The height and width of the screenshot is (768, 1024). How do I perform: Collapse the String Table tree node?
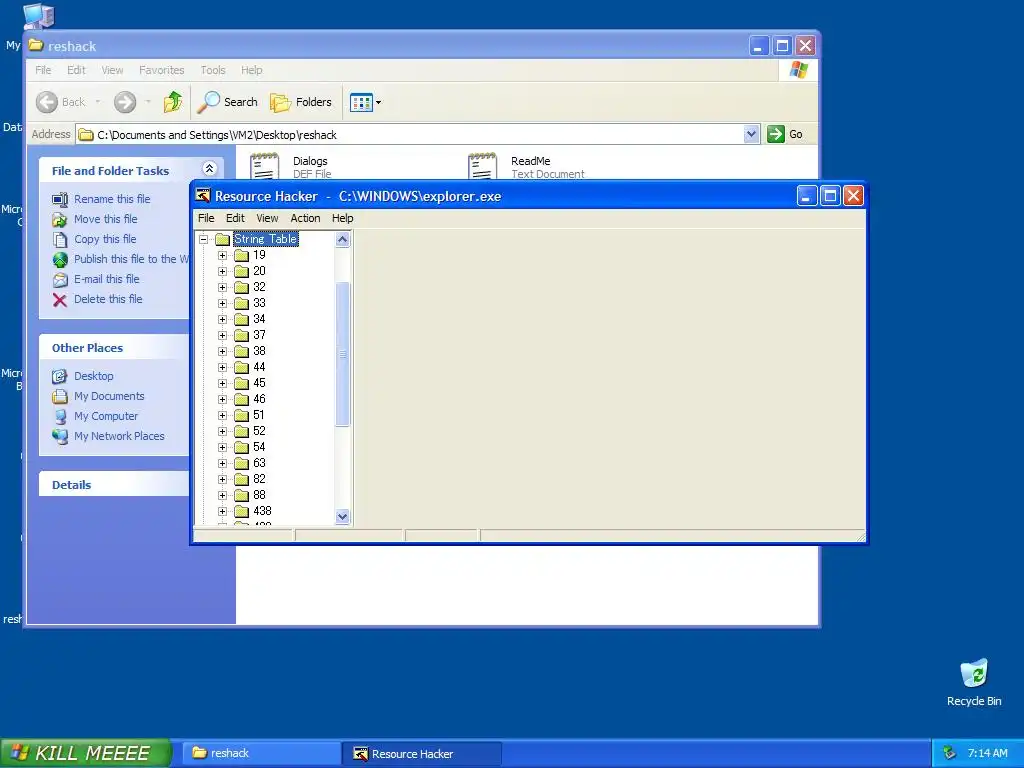pyautogui.click(x=204, y=239)
